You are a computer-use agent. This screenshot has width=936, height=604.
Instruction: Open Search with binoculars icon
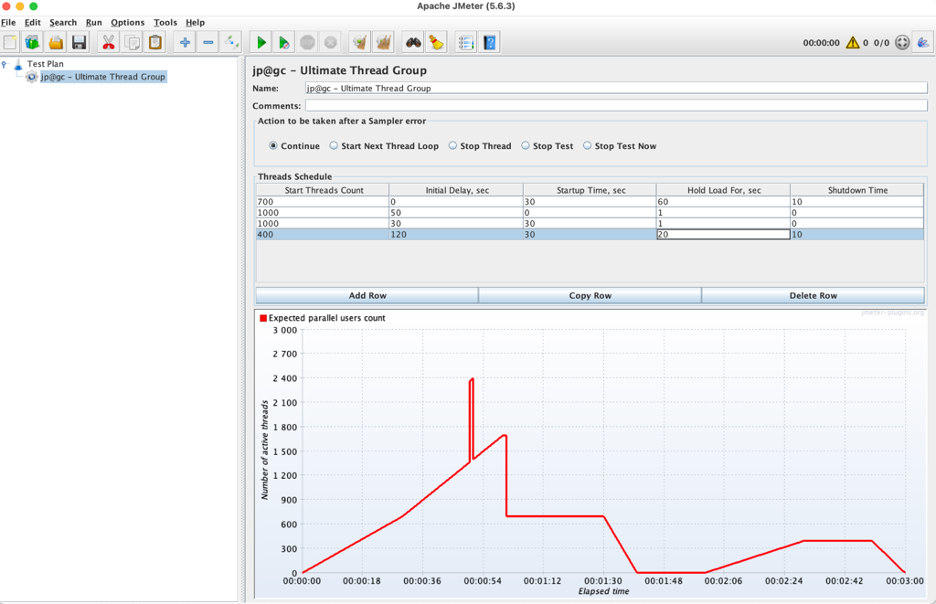[413, 42]
